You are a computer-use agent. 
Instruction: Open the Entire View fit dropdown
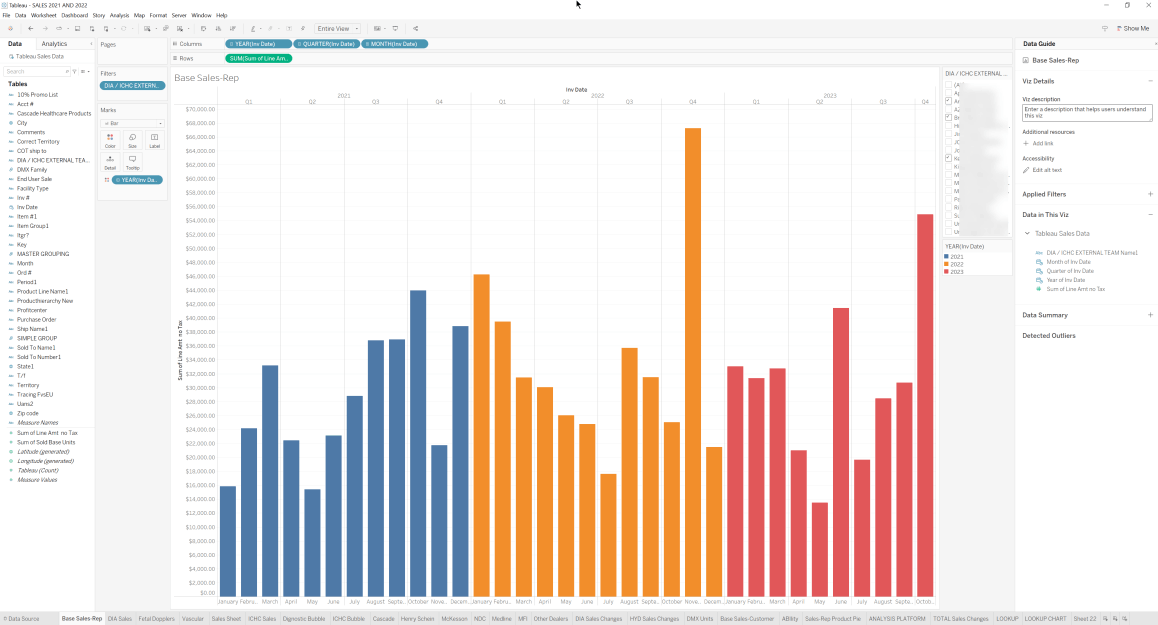click(x=338, y=28)
